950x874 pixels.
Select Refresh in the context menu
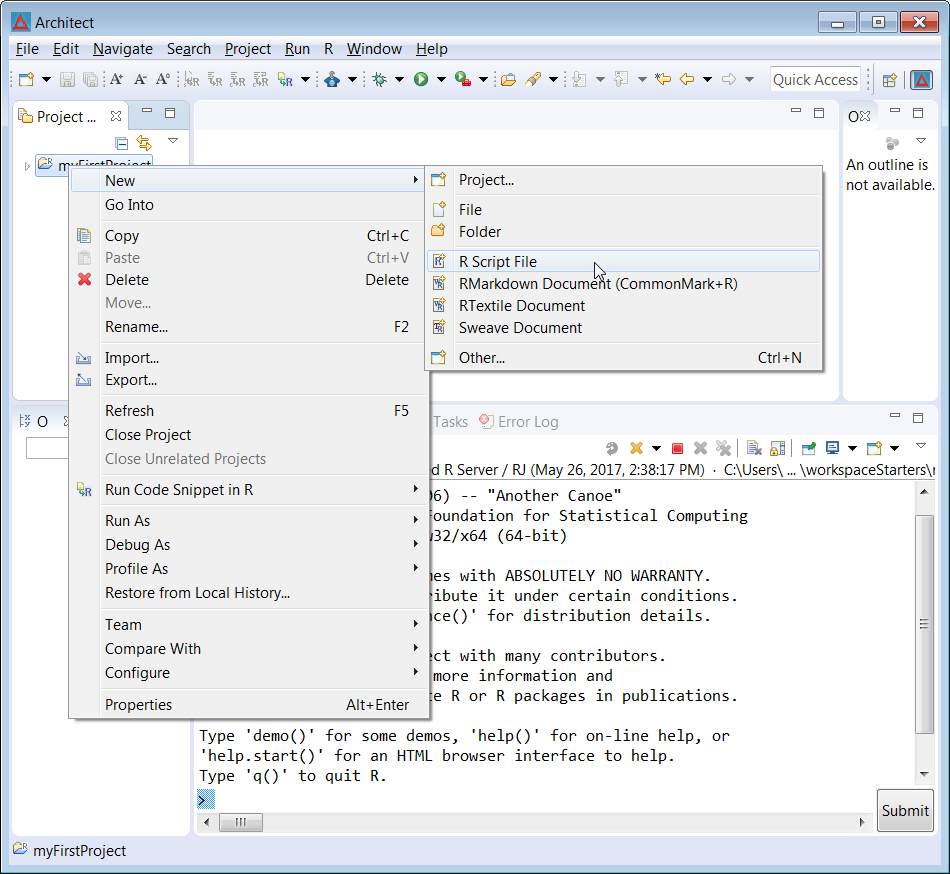250,411
